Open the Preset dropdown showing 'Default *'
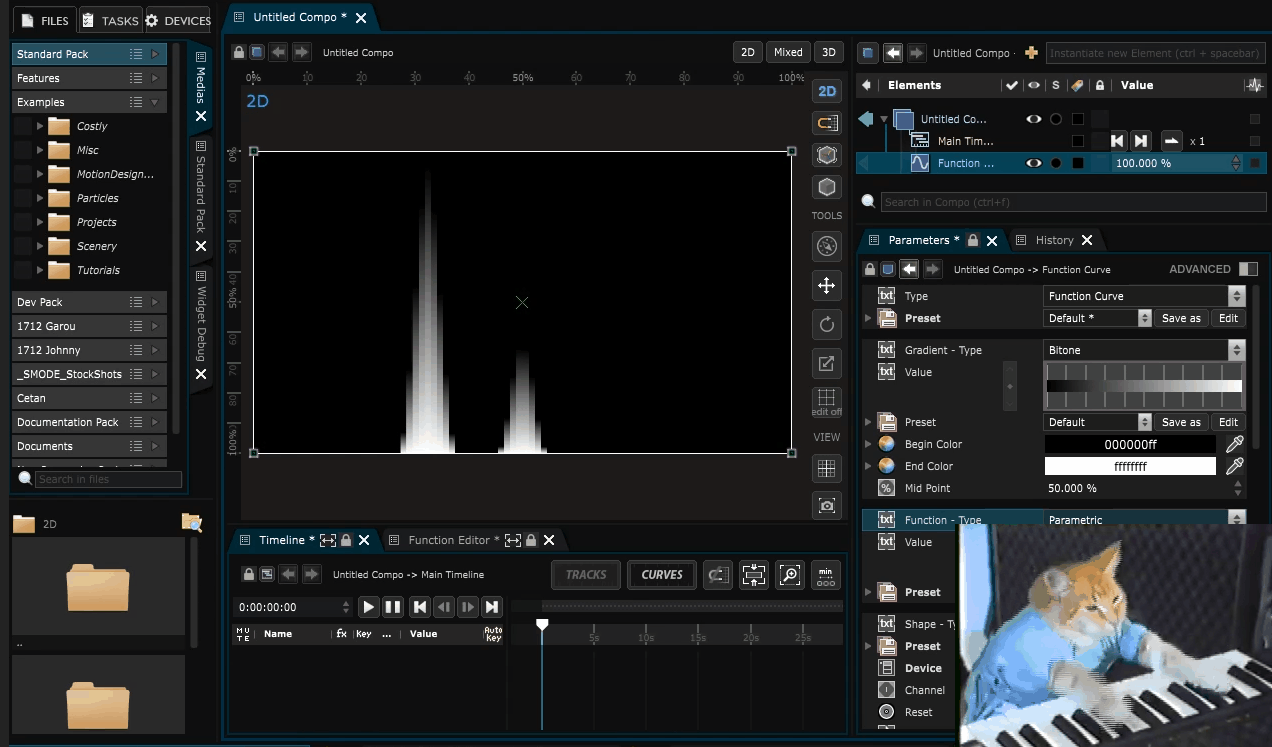The image size is (1272, 747). [x=1098, y=318]
